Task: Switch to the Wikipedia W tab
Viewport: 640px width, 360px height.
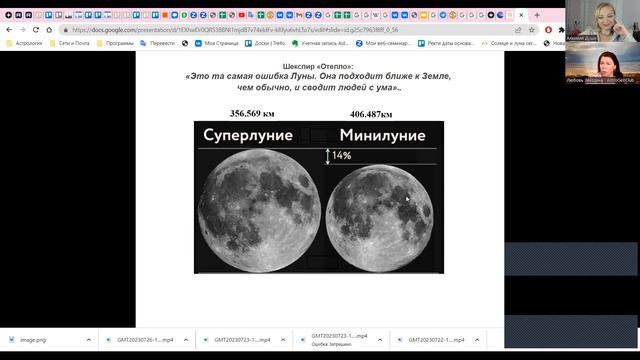Action: point(376,15)
